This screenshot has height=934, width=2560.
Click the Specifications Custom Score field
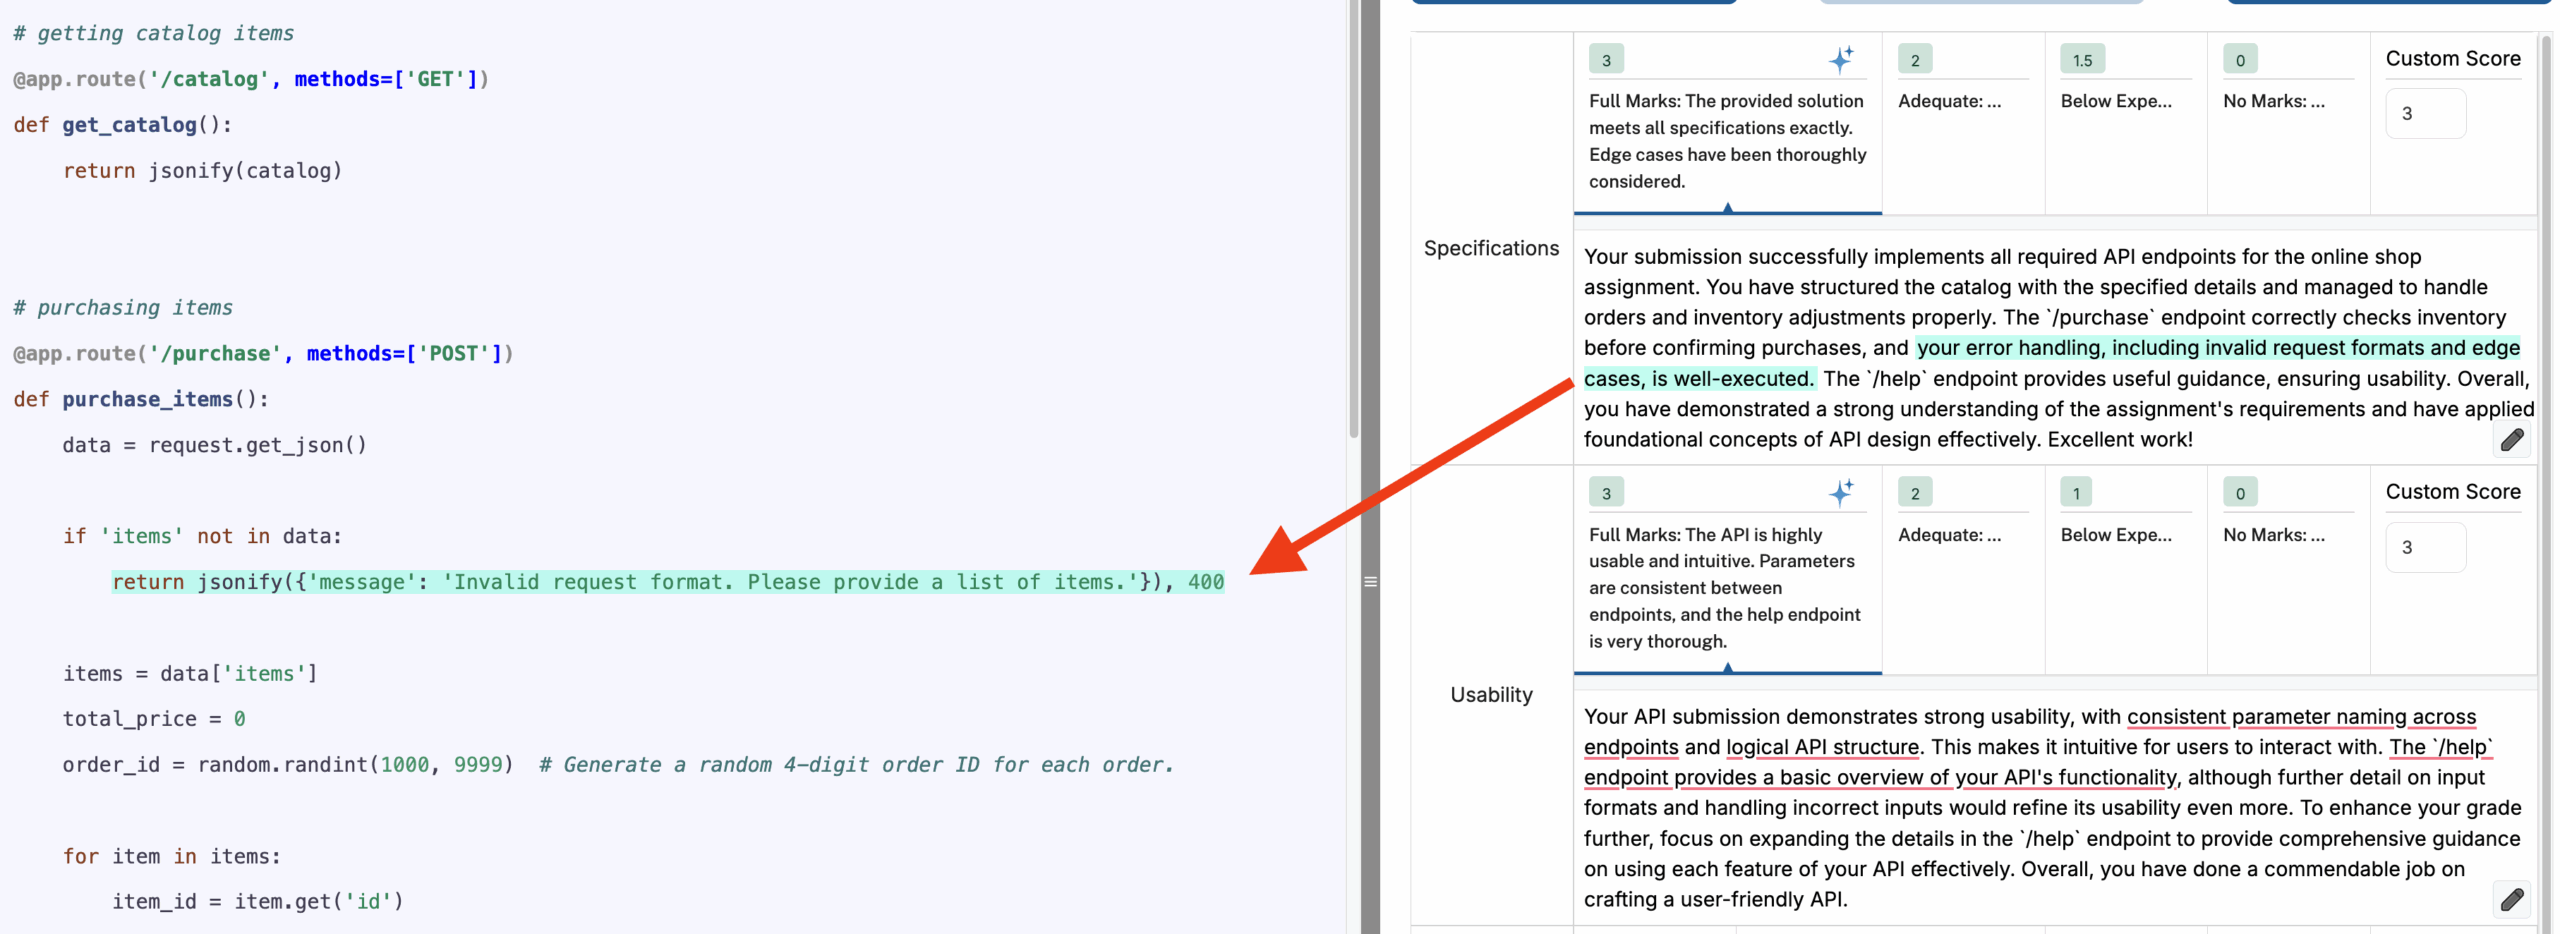(x=2424, y=114)
